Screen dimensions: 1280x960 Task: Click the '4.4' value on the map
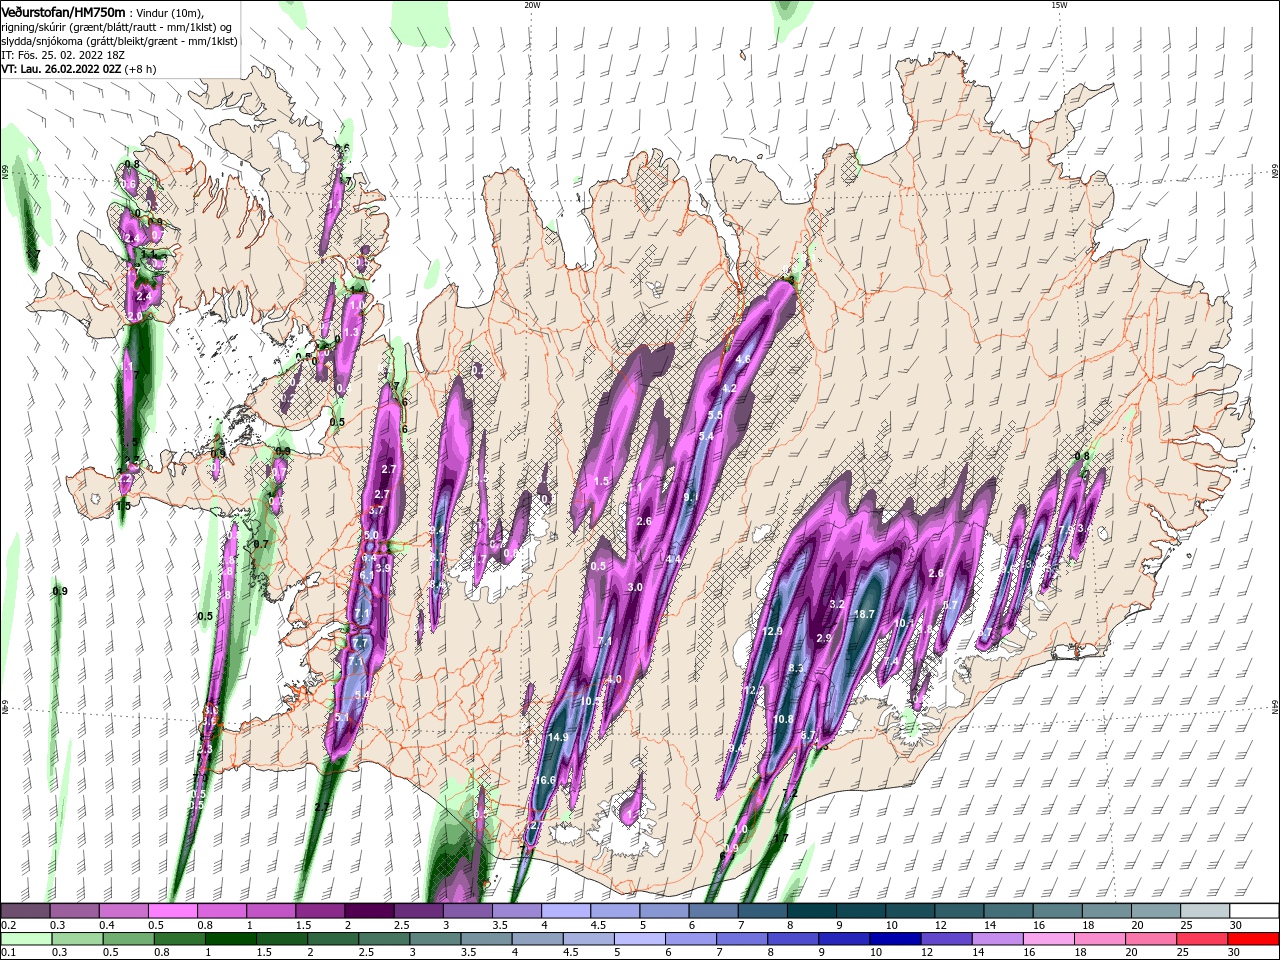point(672,559)
